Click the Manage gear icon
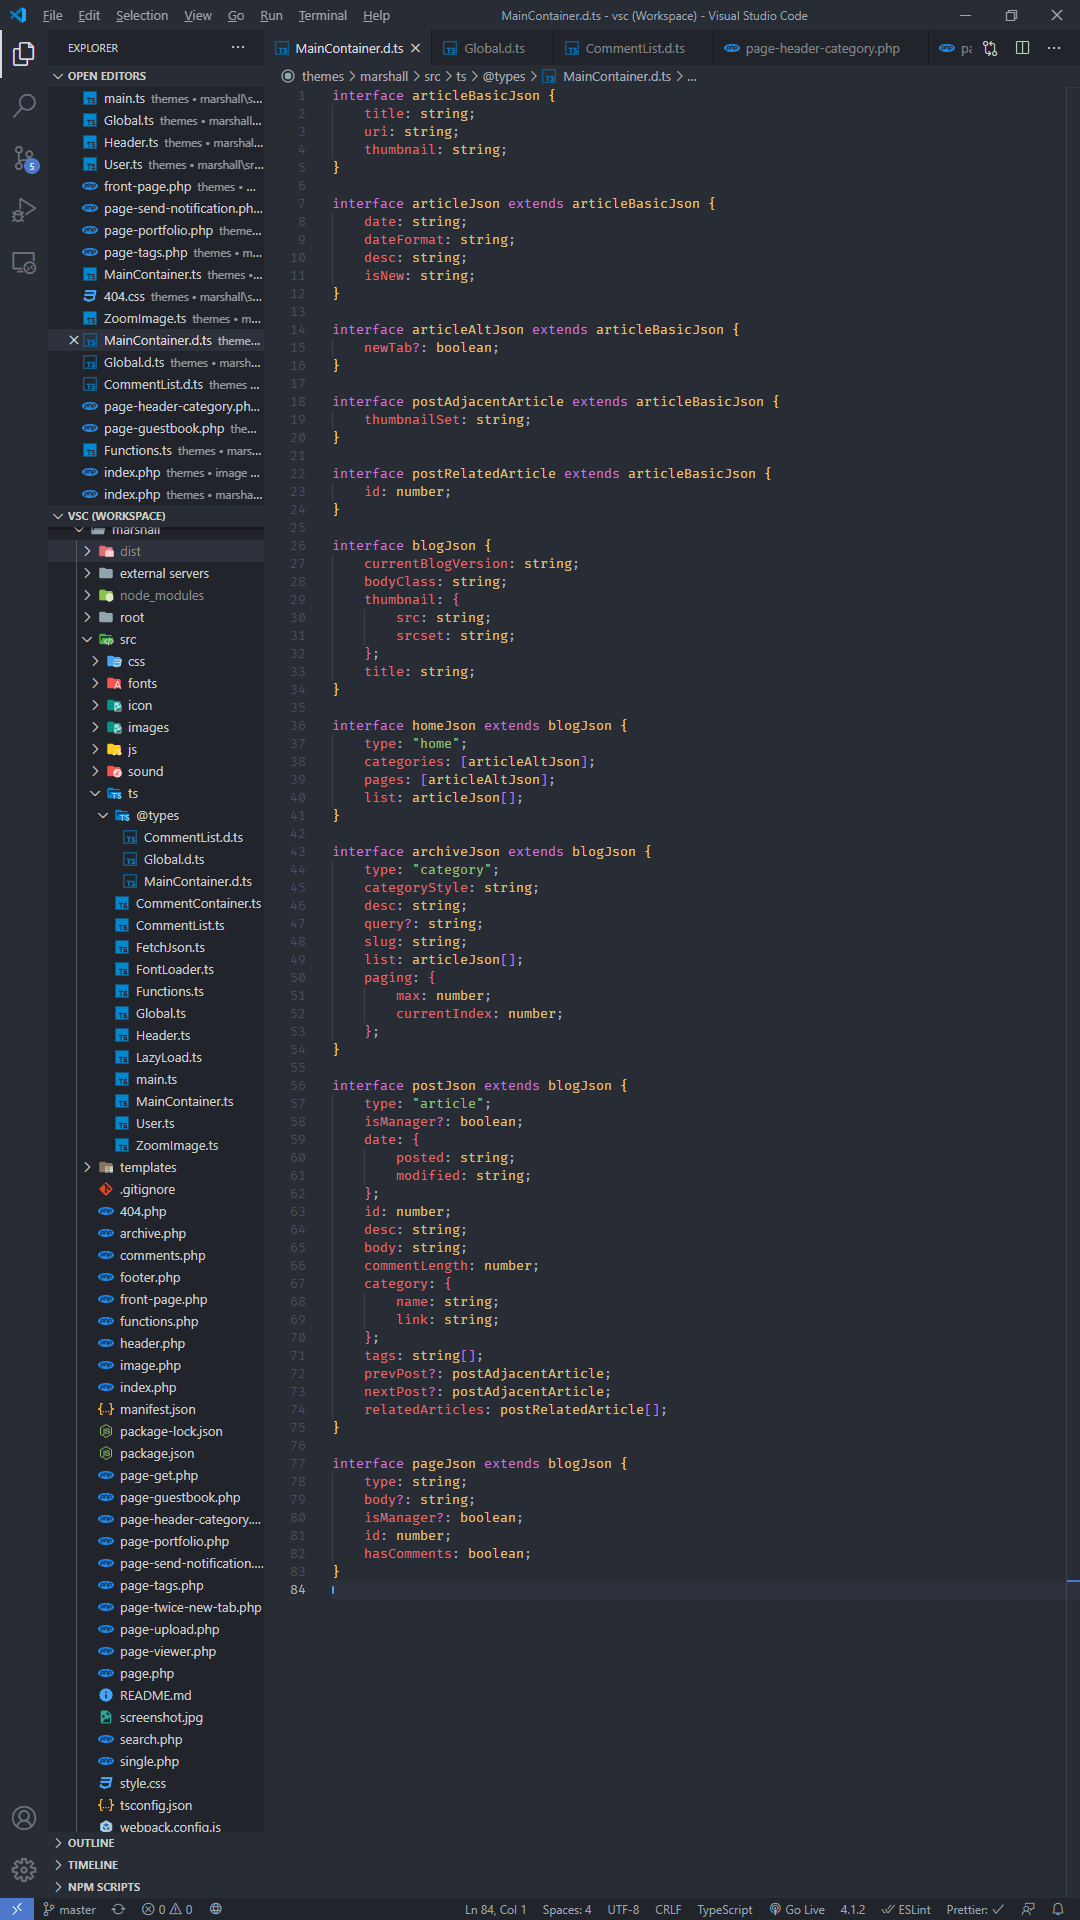 pos(24,1869)
